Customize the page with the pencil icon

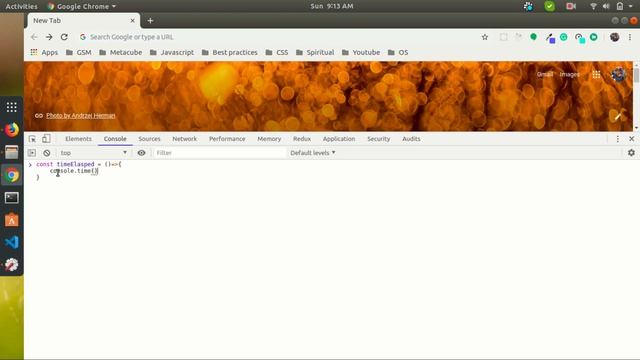pyautogui.click(x=618, y=116)
